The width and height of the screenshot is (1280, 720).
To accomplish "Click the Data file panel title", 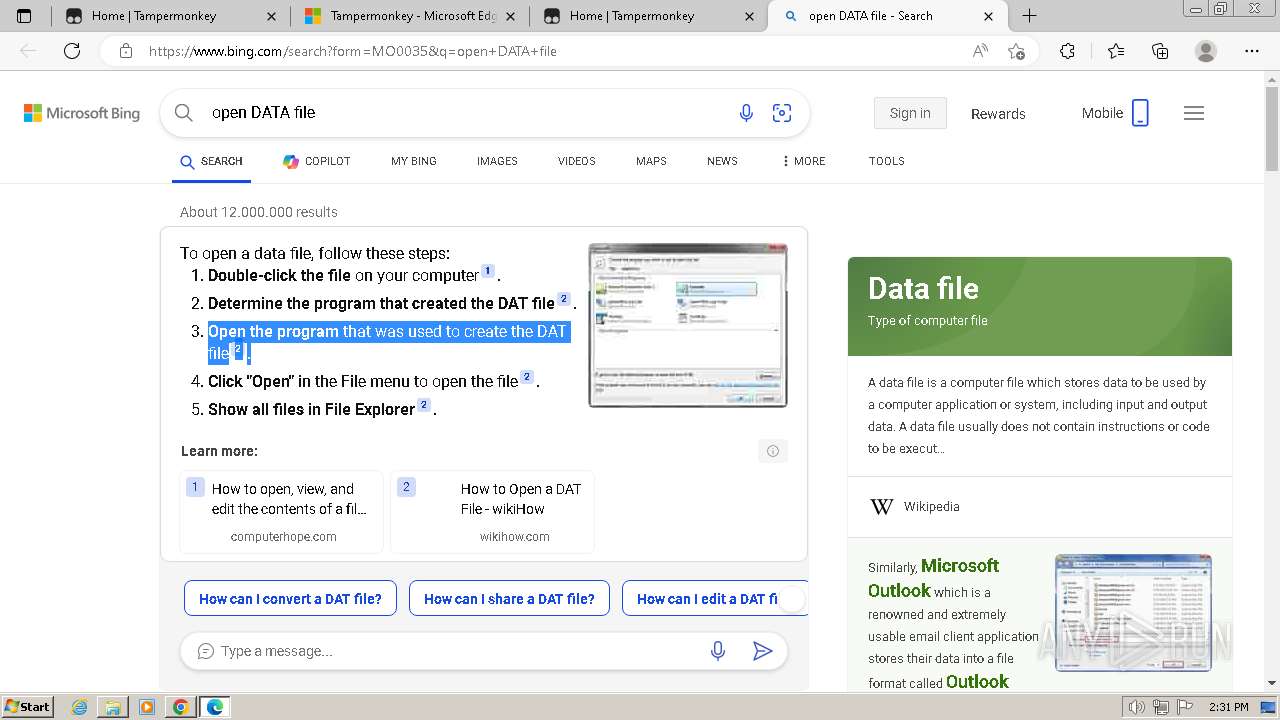I will (x=923, y=289).
